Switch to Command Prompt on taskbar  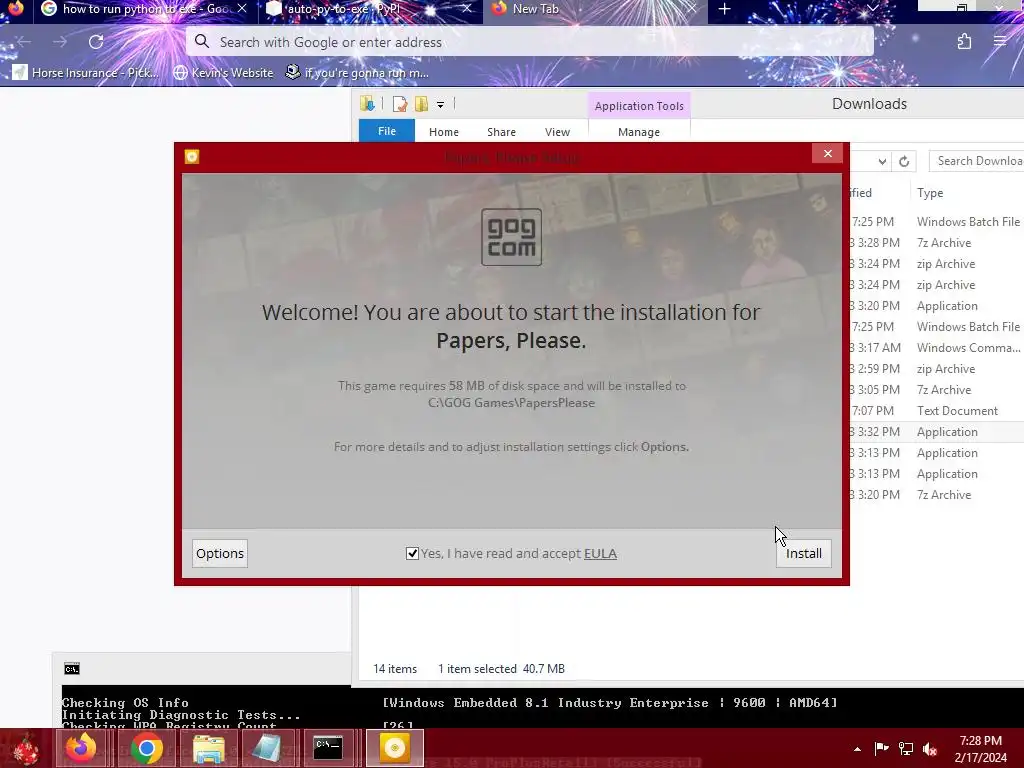tap(328, 748)
